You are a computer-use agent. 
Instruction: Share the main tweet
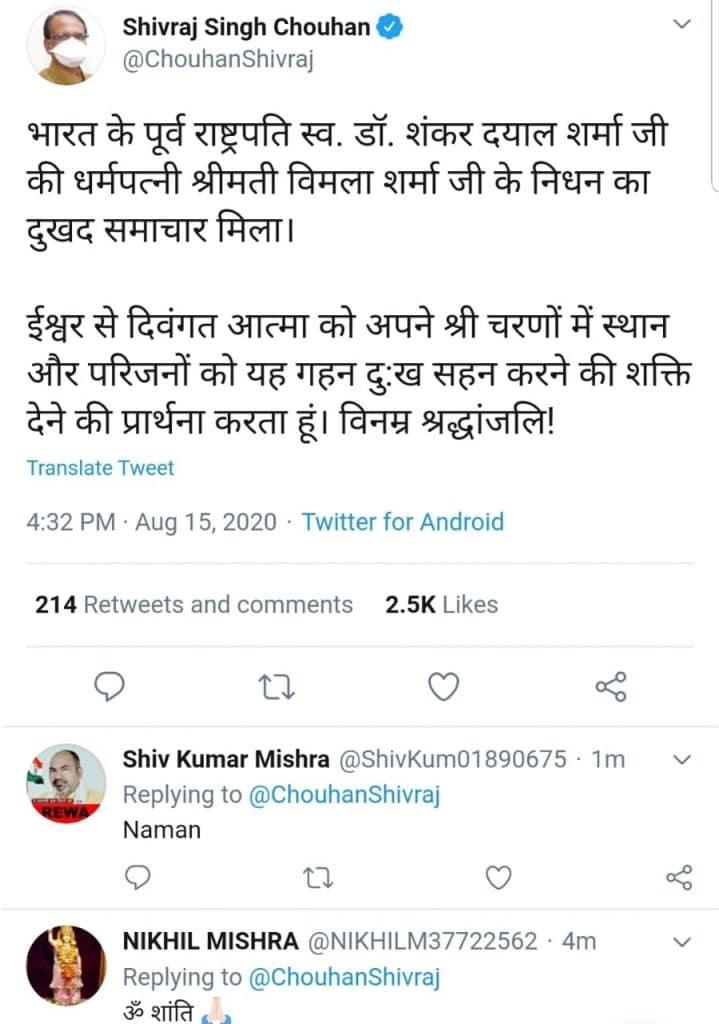pyautogui.click(x=610, y=686)
